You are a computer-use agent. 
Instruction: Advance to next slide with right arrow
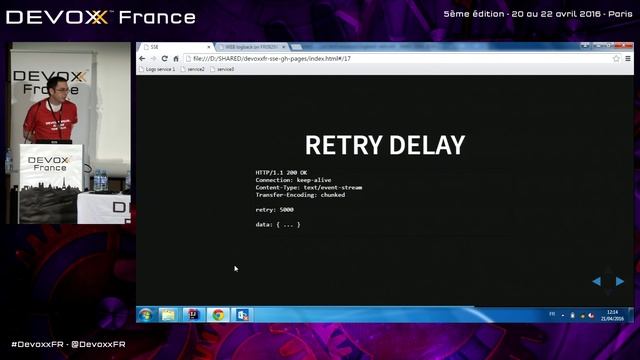[620, 281]
